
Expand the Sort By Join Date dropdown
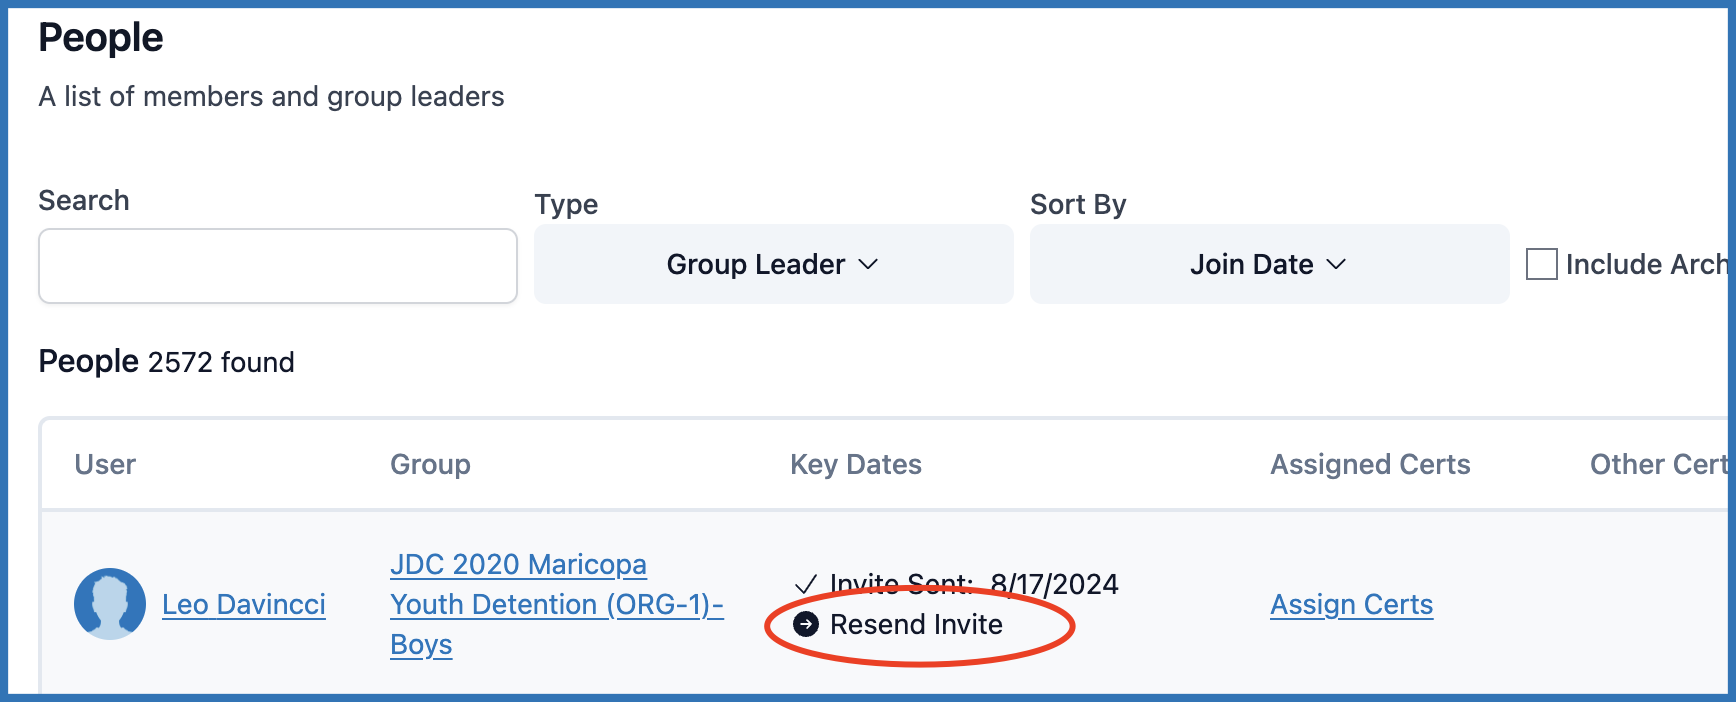click(x=1268, y=264)
